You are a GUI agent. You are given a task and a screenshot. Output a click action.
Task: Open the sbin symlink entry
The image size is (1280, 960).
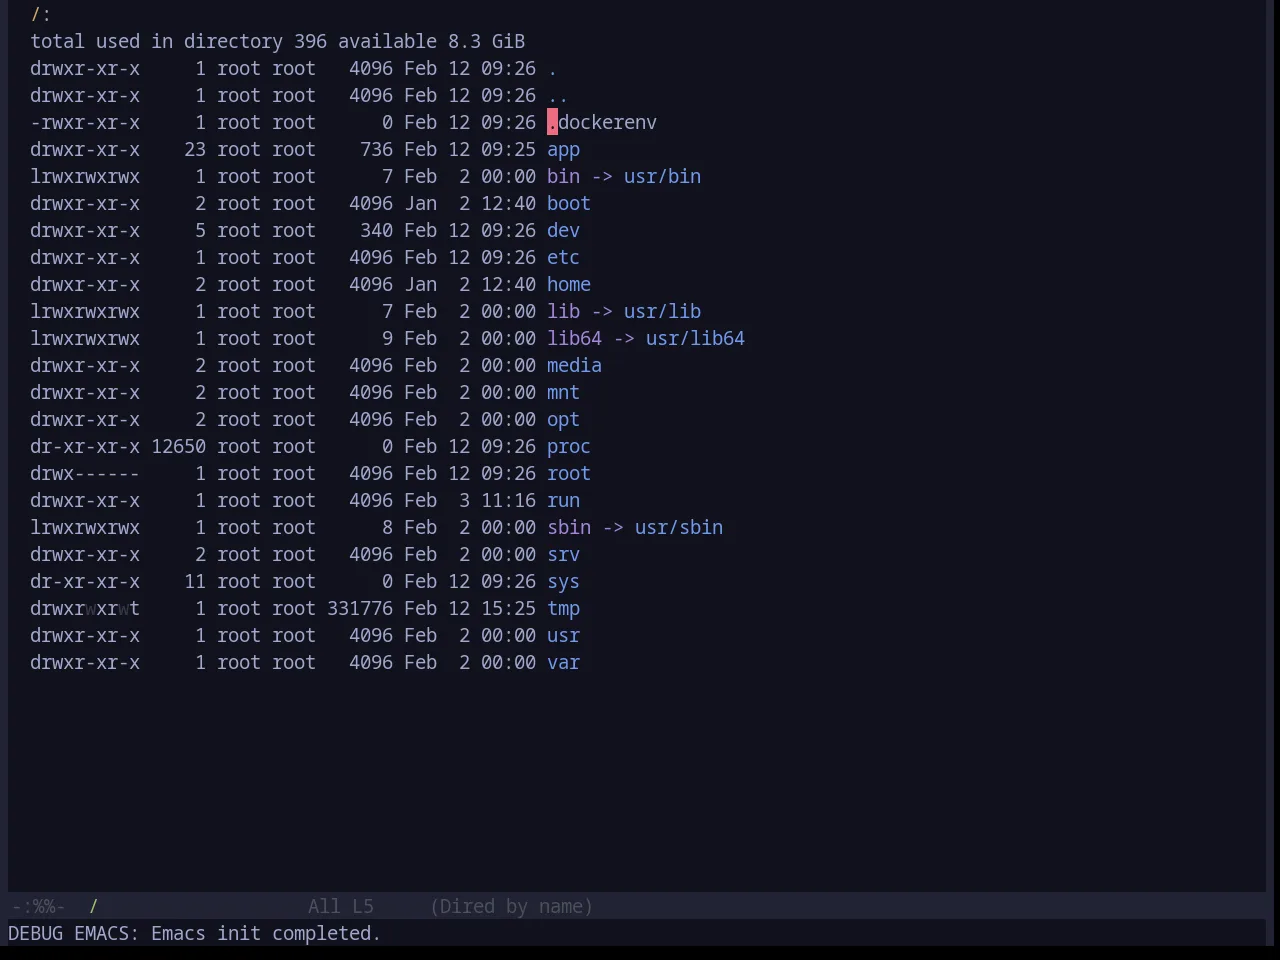[x=569, y=528]
